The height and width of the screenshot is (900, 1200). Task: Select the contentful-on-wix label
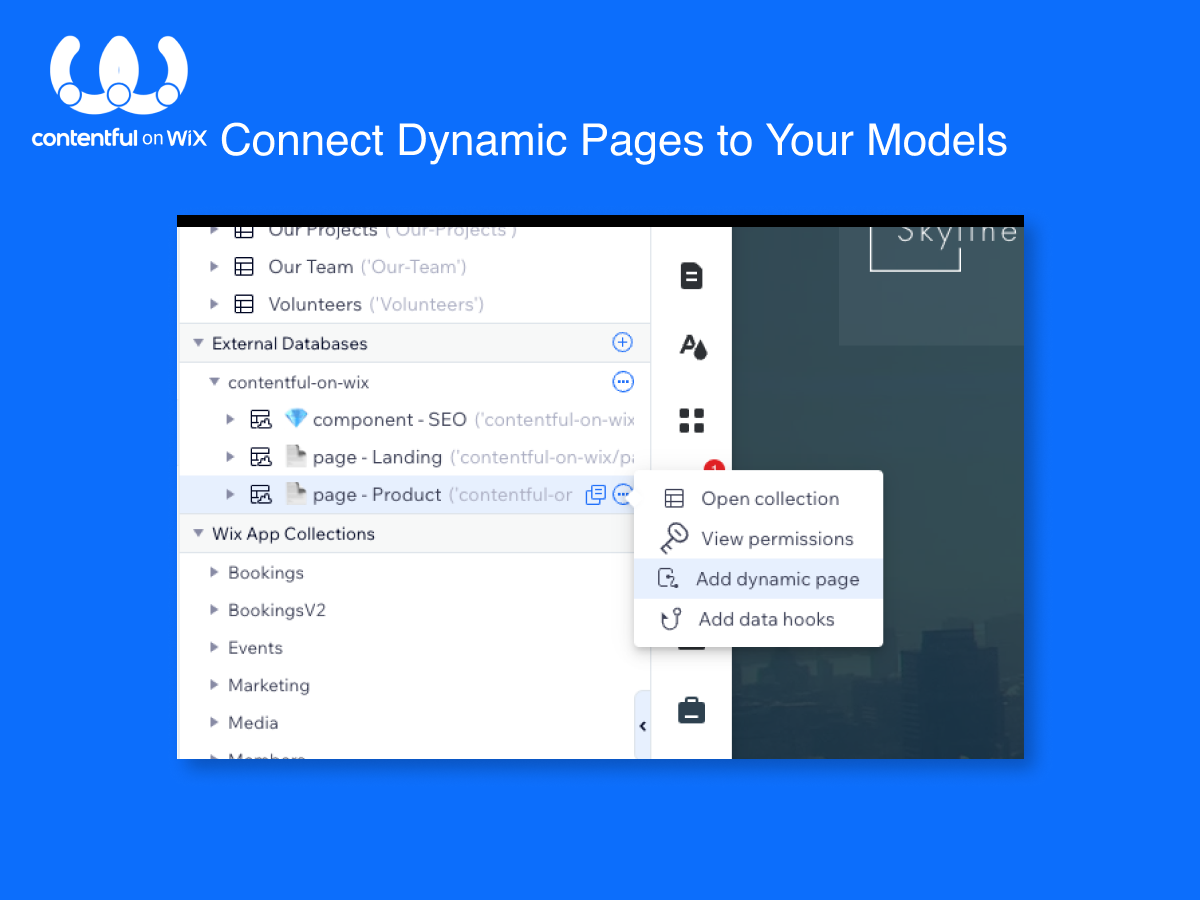[x=299, y=382]
